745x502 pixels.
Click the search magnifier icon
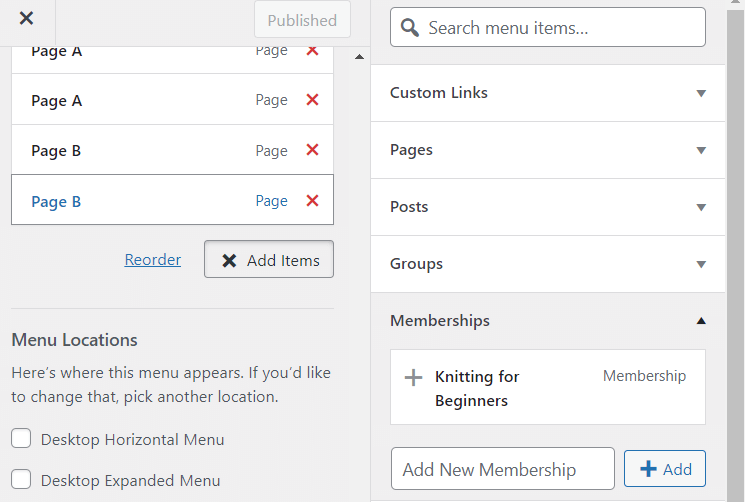tap(410, 28)
